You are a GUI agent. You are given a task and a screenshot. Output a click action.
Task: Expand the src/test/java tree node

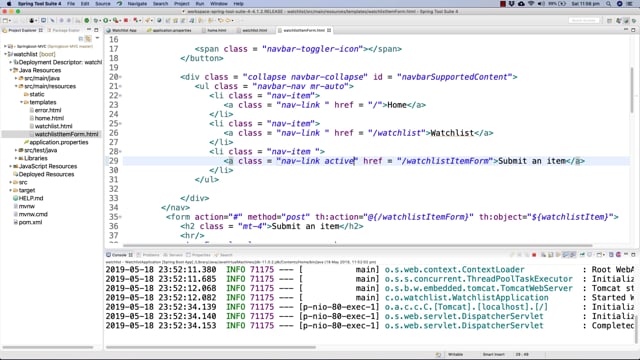tap(16, 150)
